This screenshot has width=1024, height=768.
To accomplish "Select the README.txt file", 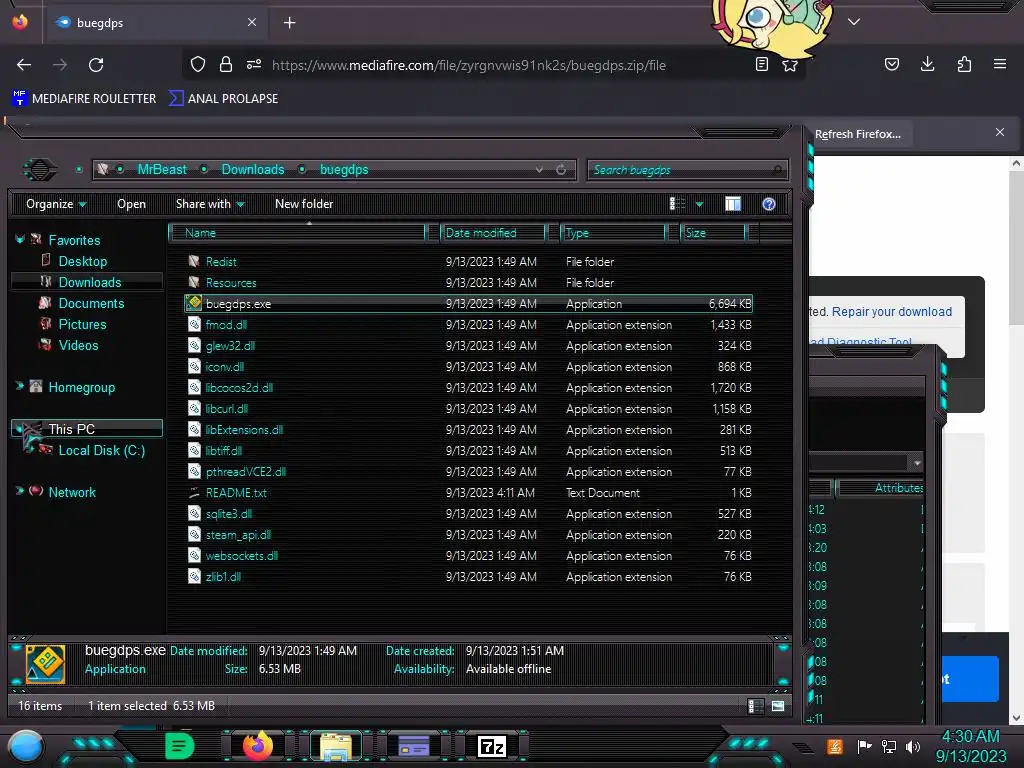I will click(x=236, y=492).
